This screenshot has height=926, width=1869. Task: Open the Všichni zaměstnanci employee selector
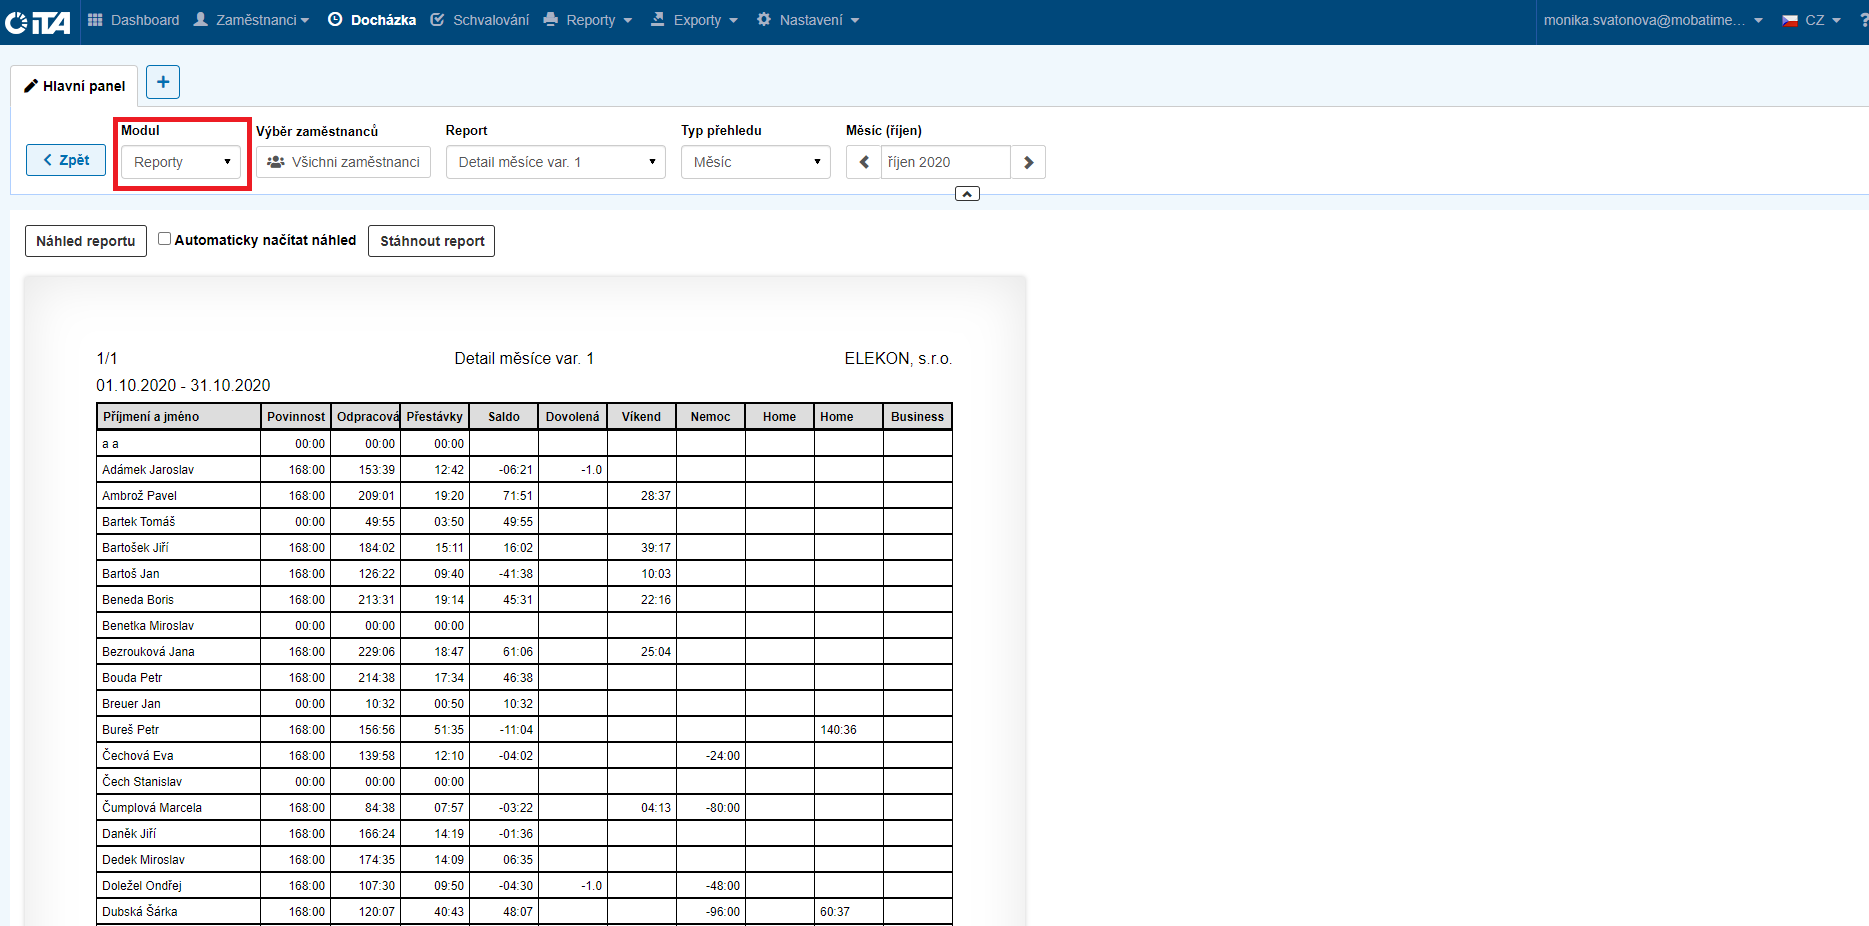[x=343, y=162]
